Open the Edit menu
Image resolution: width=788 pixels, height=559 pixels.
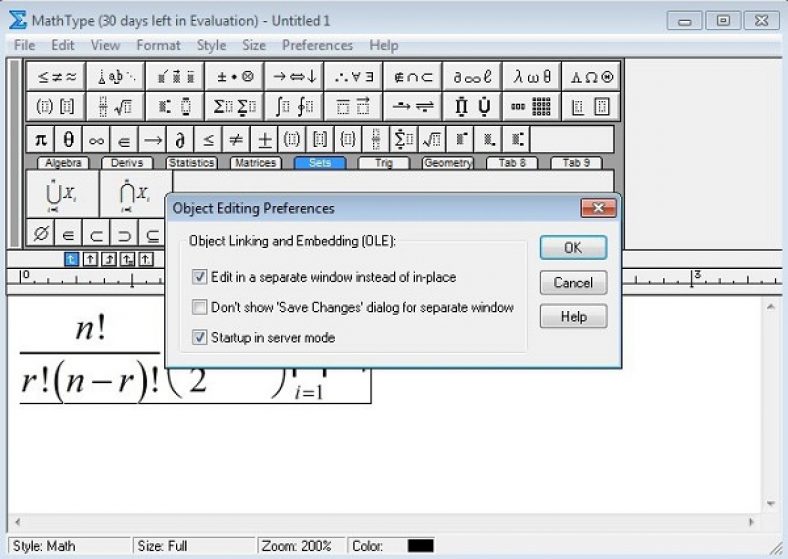pos(63,45)
